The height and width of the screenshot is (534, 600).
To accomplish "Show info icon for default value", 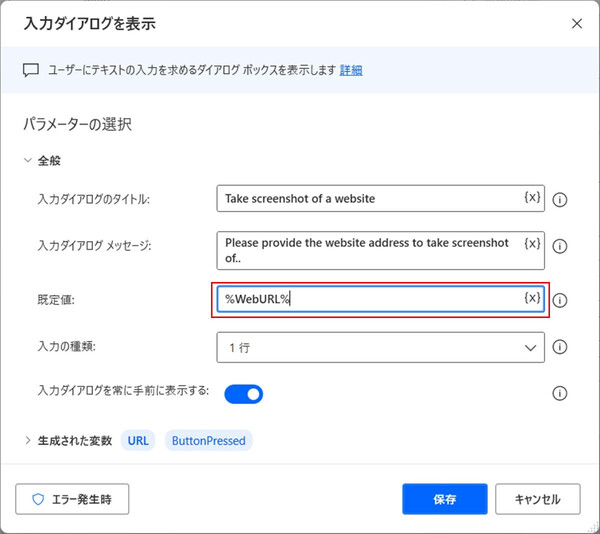I will (x=560, y=300).
